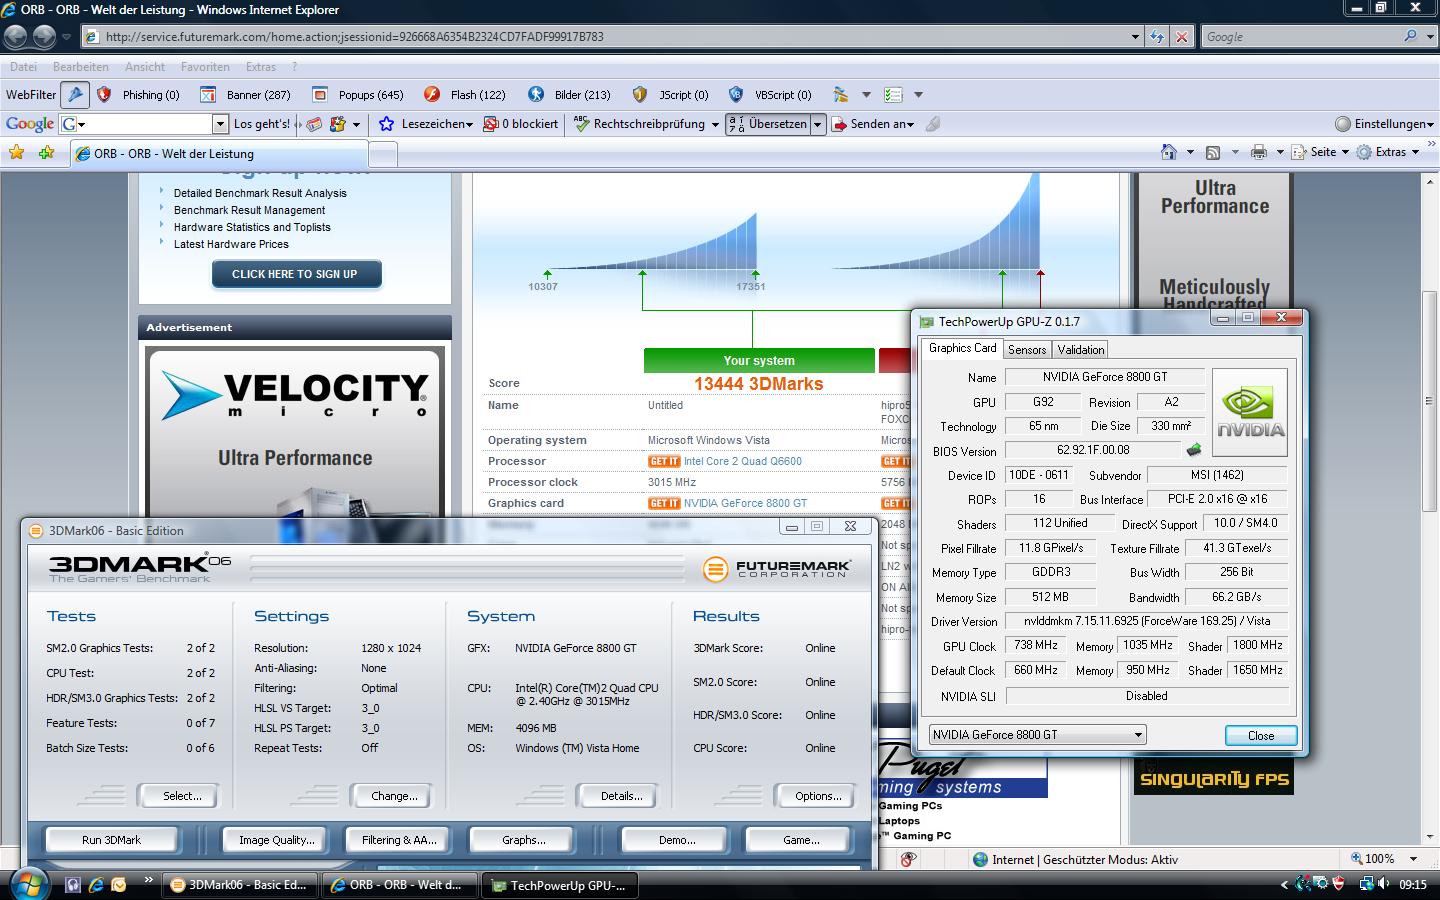Open the Extras command bar dropdown

pyautogui.click(x=1415, y=152)
